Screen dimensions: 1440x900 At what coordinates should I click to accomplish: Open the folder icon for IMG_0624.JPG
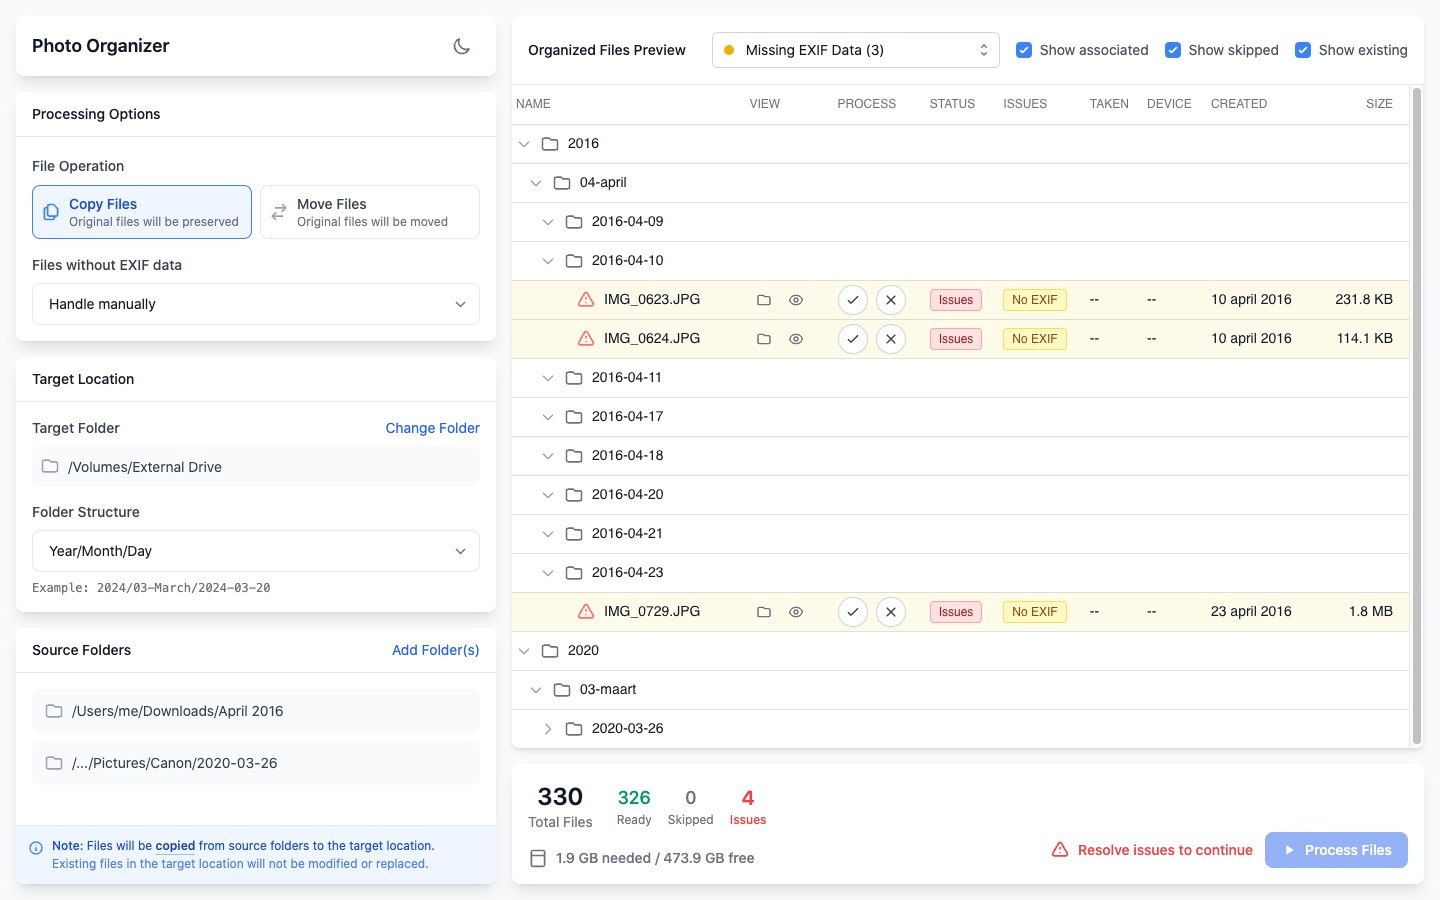pyautogui.click(x=764, y=339)
